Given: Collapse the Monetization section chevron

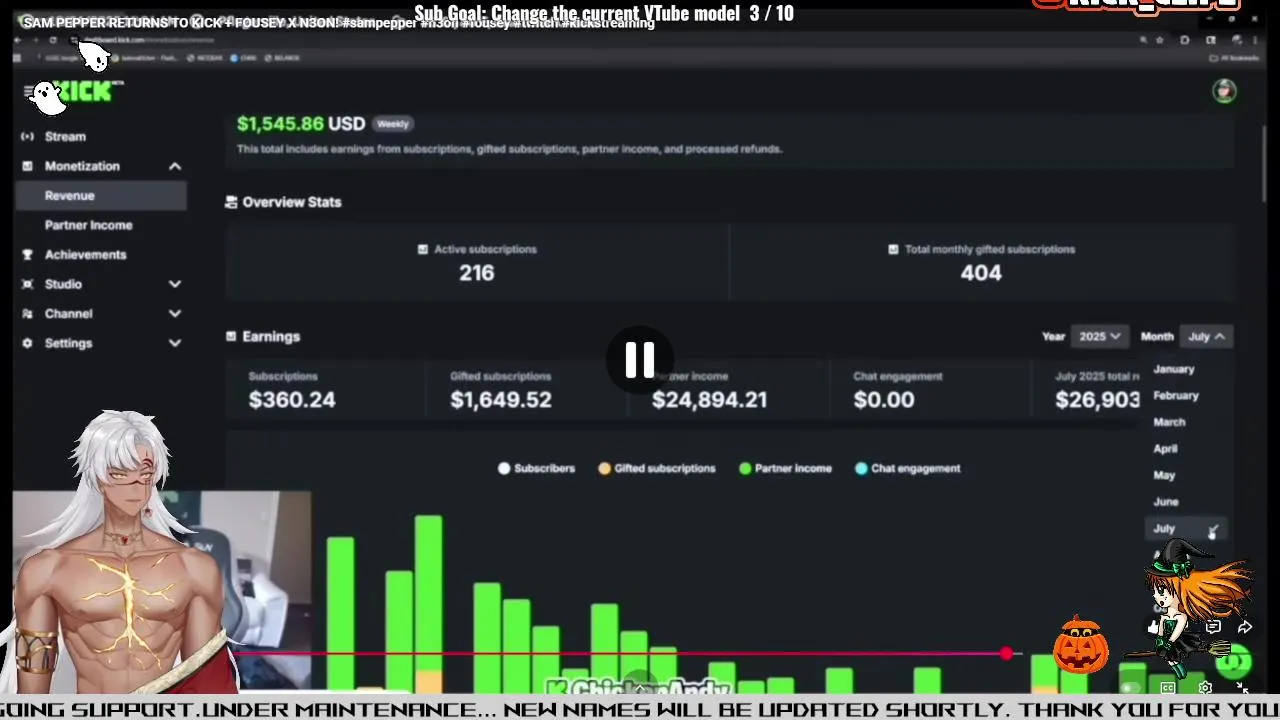Looking at the screenshot, I should [175, 166].
